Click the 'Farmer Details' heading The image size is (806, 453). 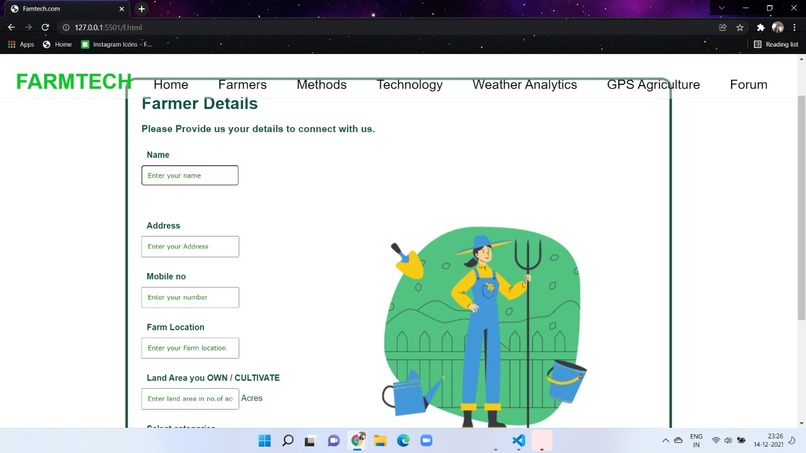tap(199, 103)
